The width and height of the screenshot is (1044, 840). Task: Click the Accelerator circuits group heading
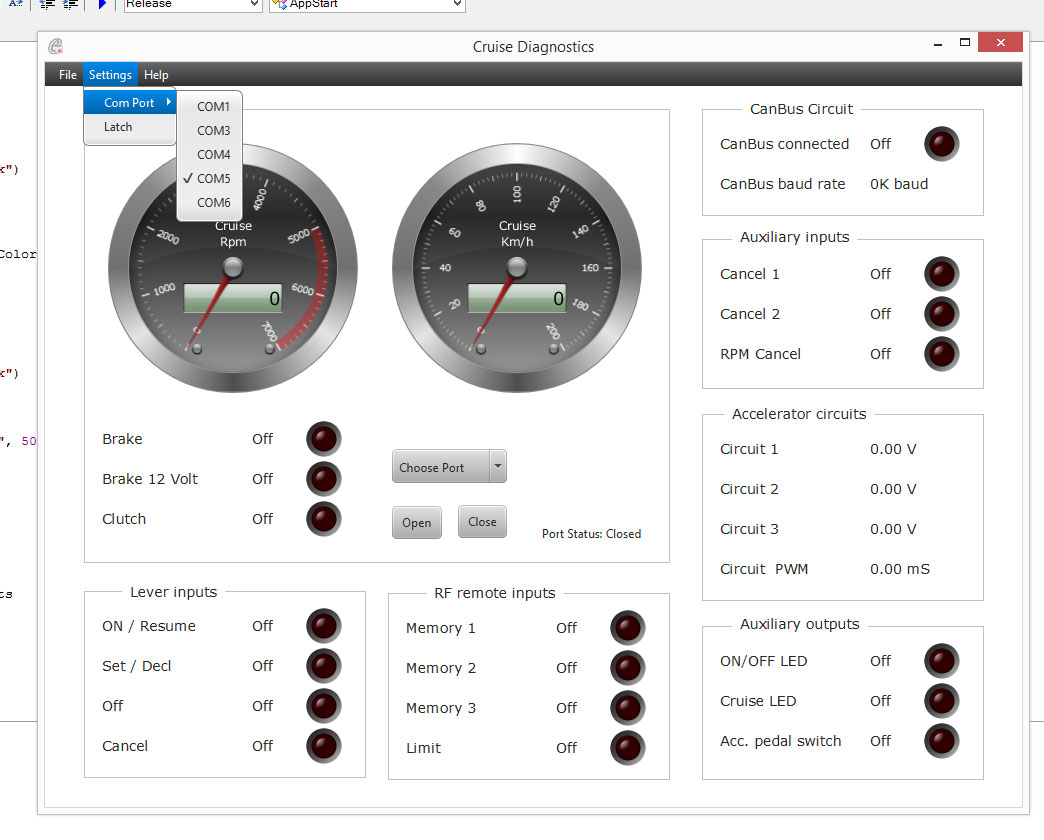coord(799,414)
